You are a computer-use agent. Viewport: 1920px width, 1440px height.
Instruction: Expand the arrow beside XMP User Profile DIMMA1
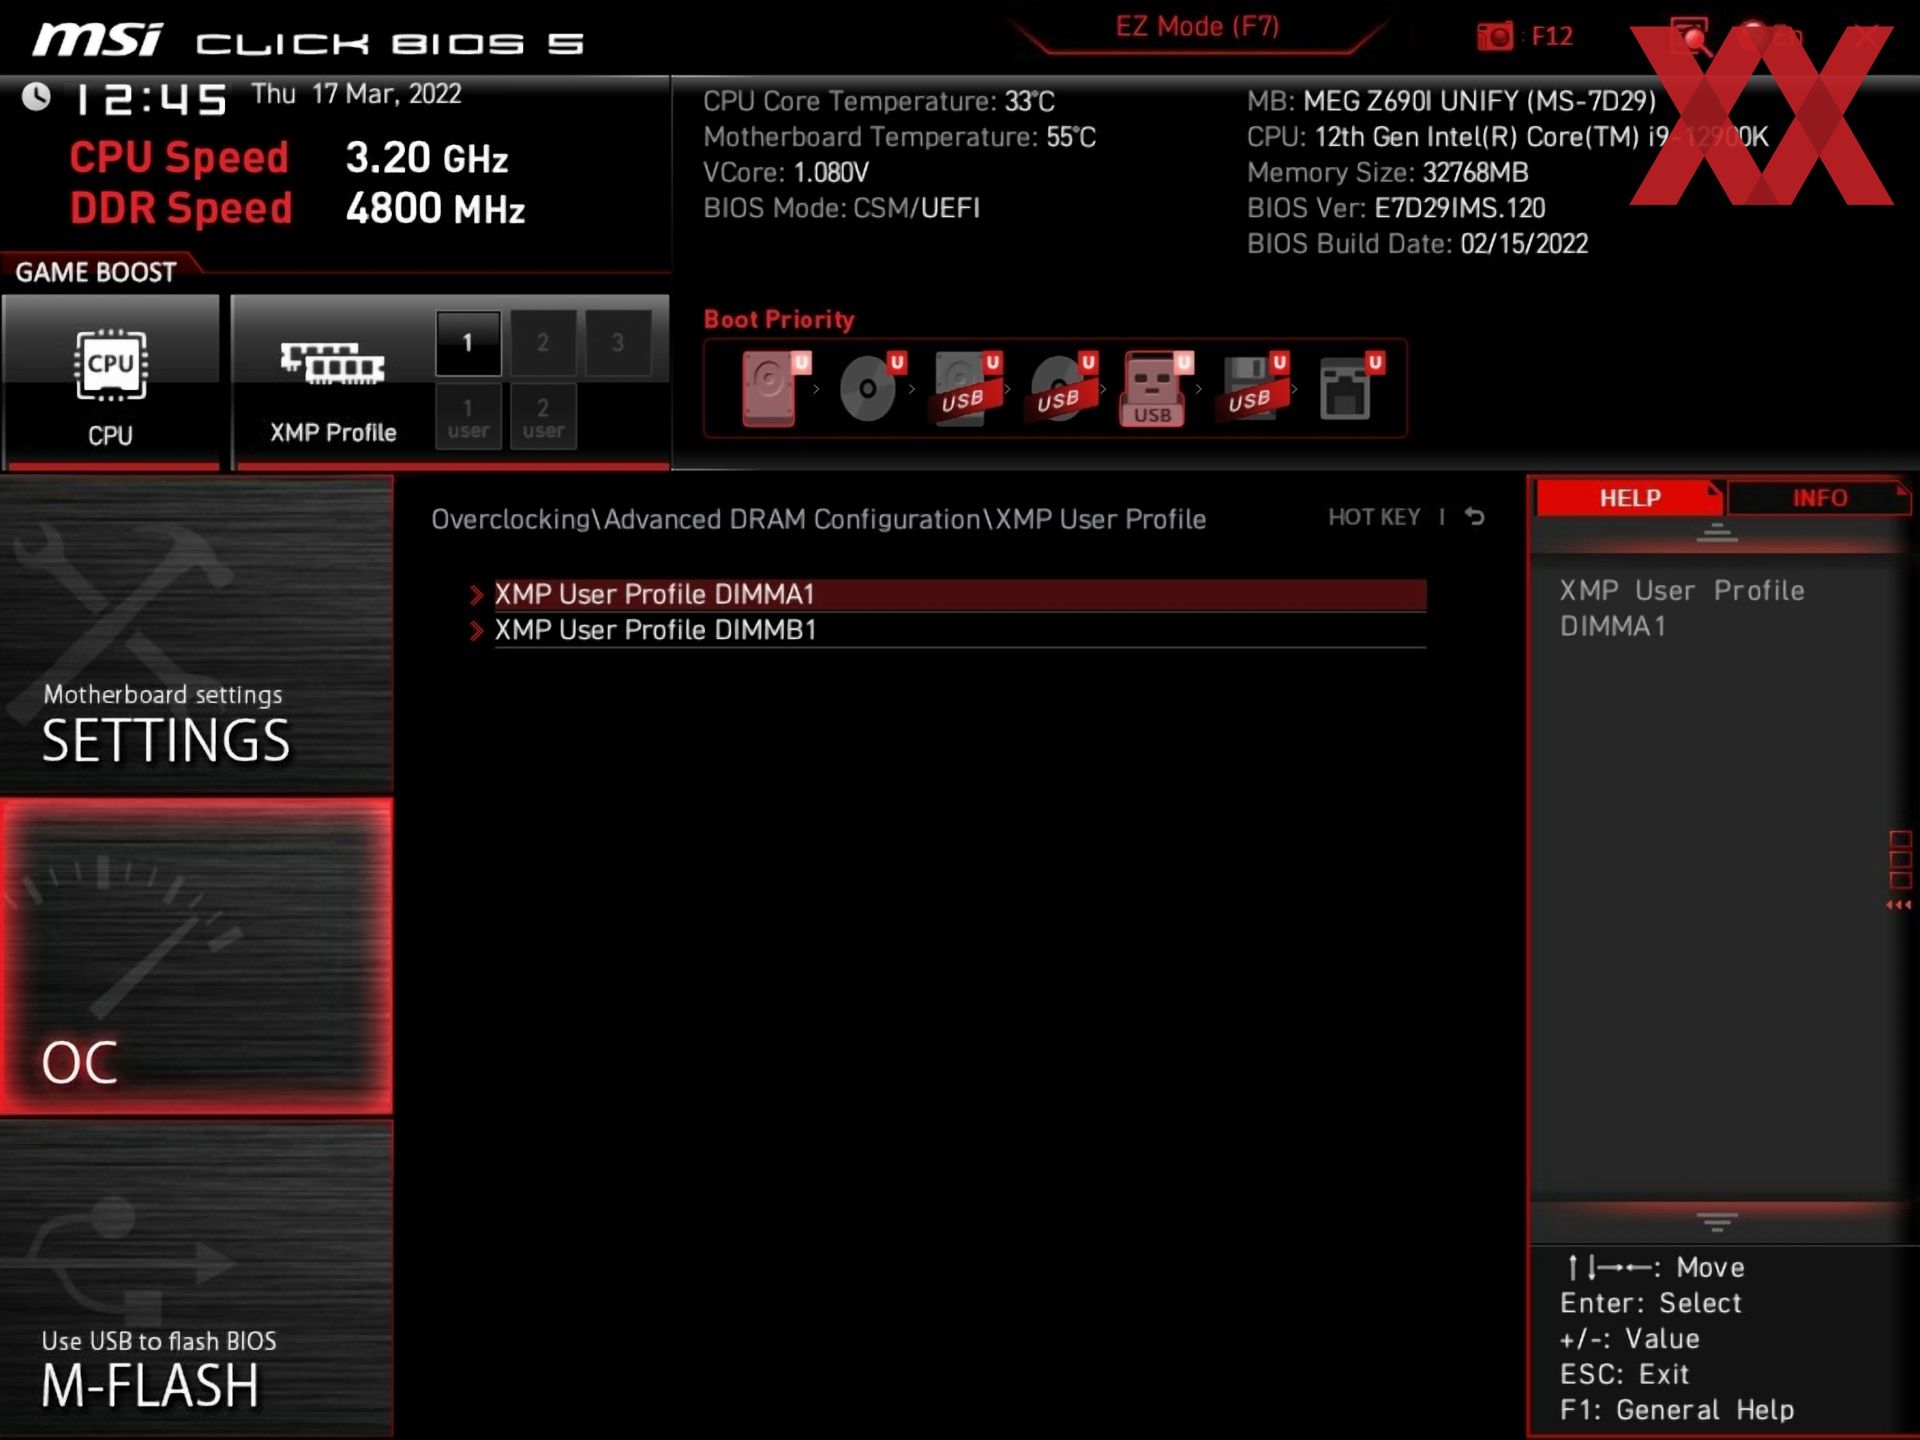point(477,595)
